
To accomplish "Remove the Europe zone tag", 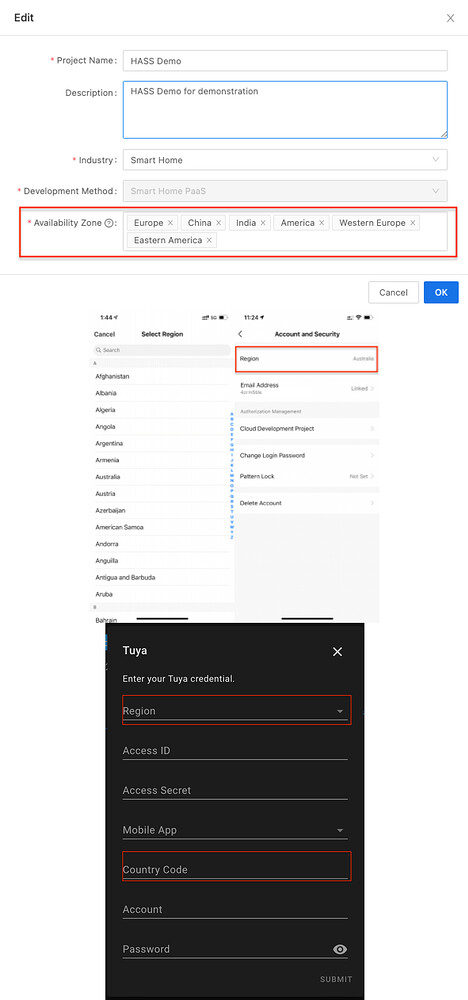I will point(170,223).
